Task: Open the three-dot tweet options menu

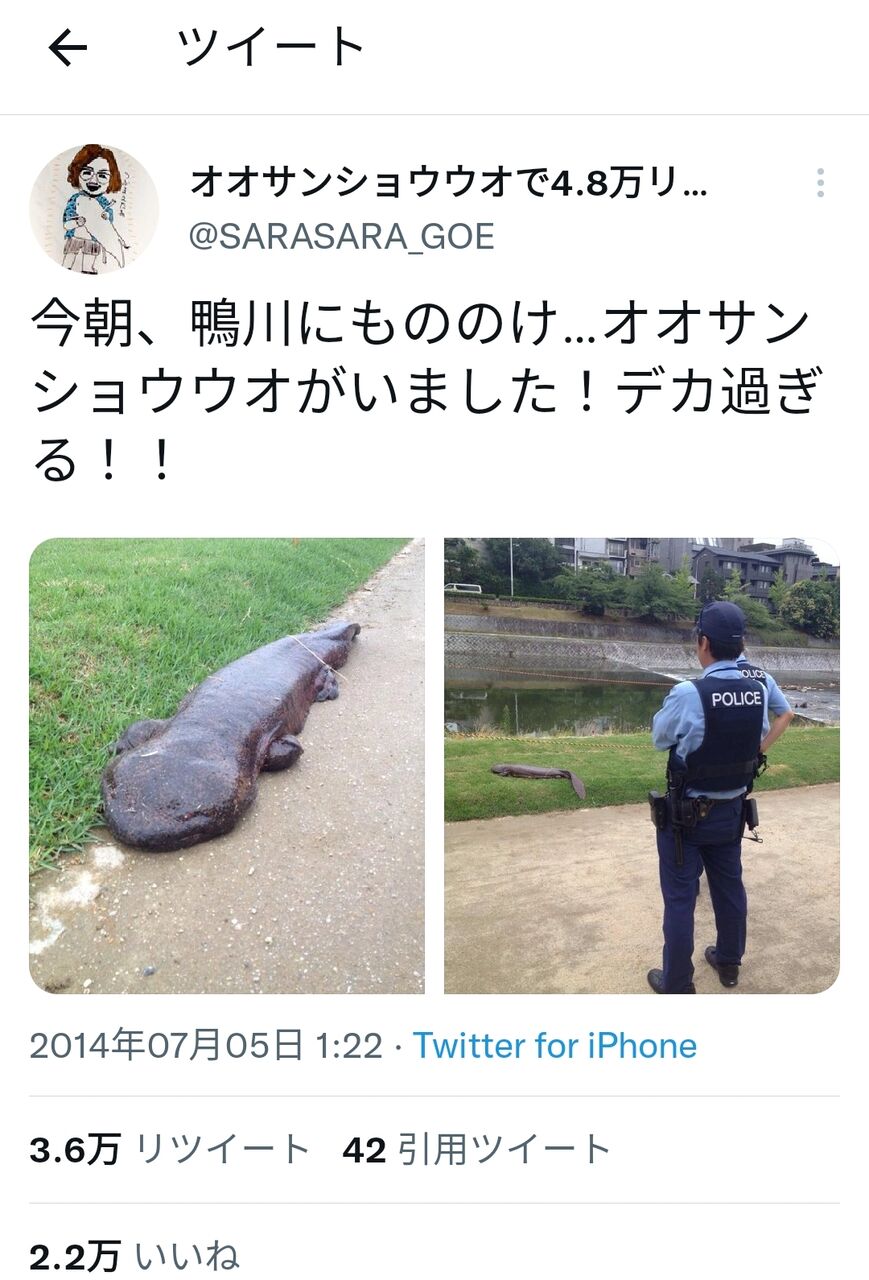Action: point(820,183)
